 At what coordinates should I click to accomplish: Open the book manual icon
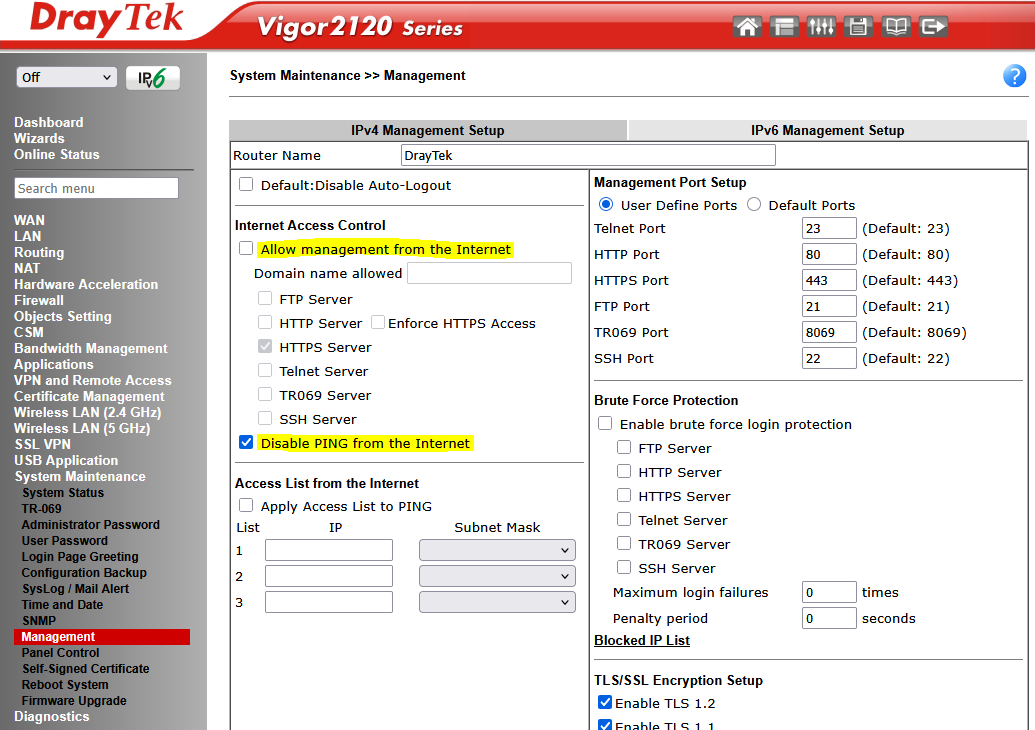[896, 26]
